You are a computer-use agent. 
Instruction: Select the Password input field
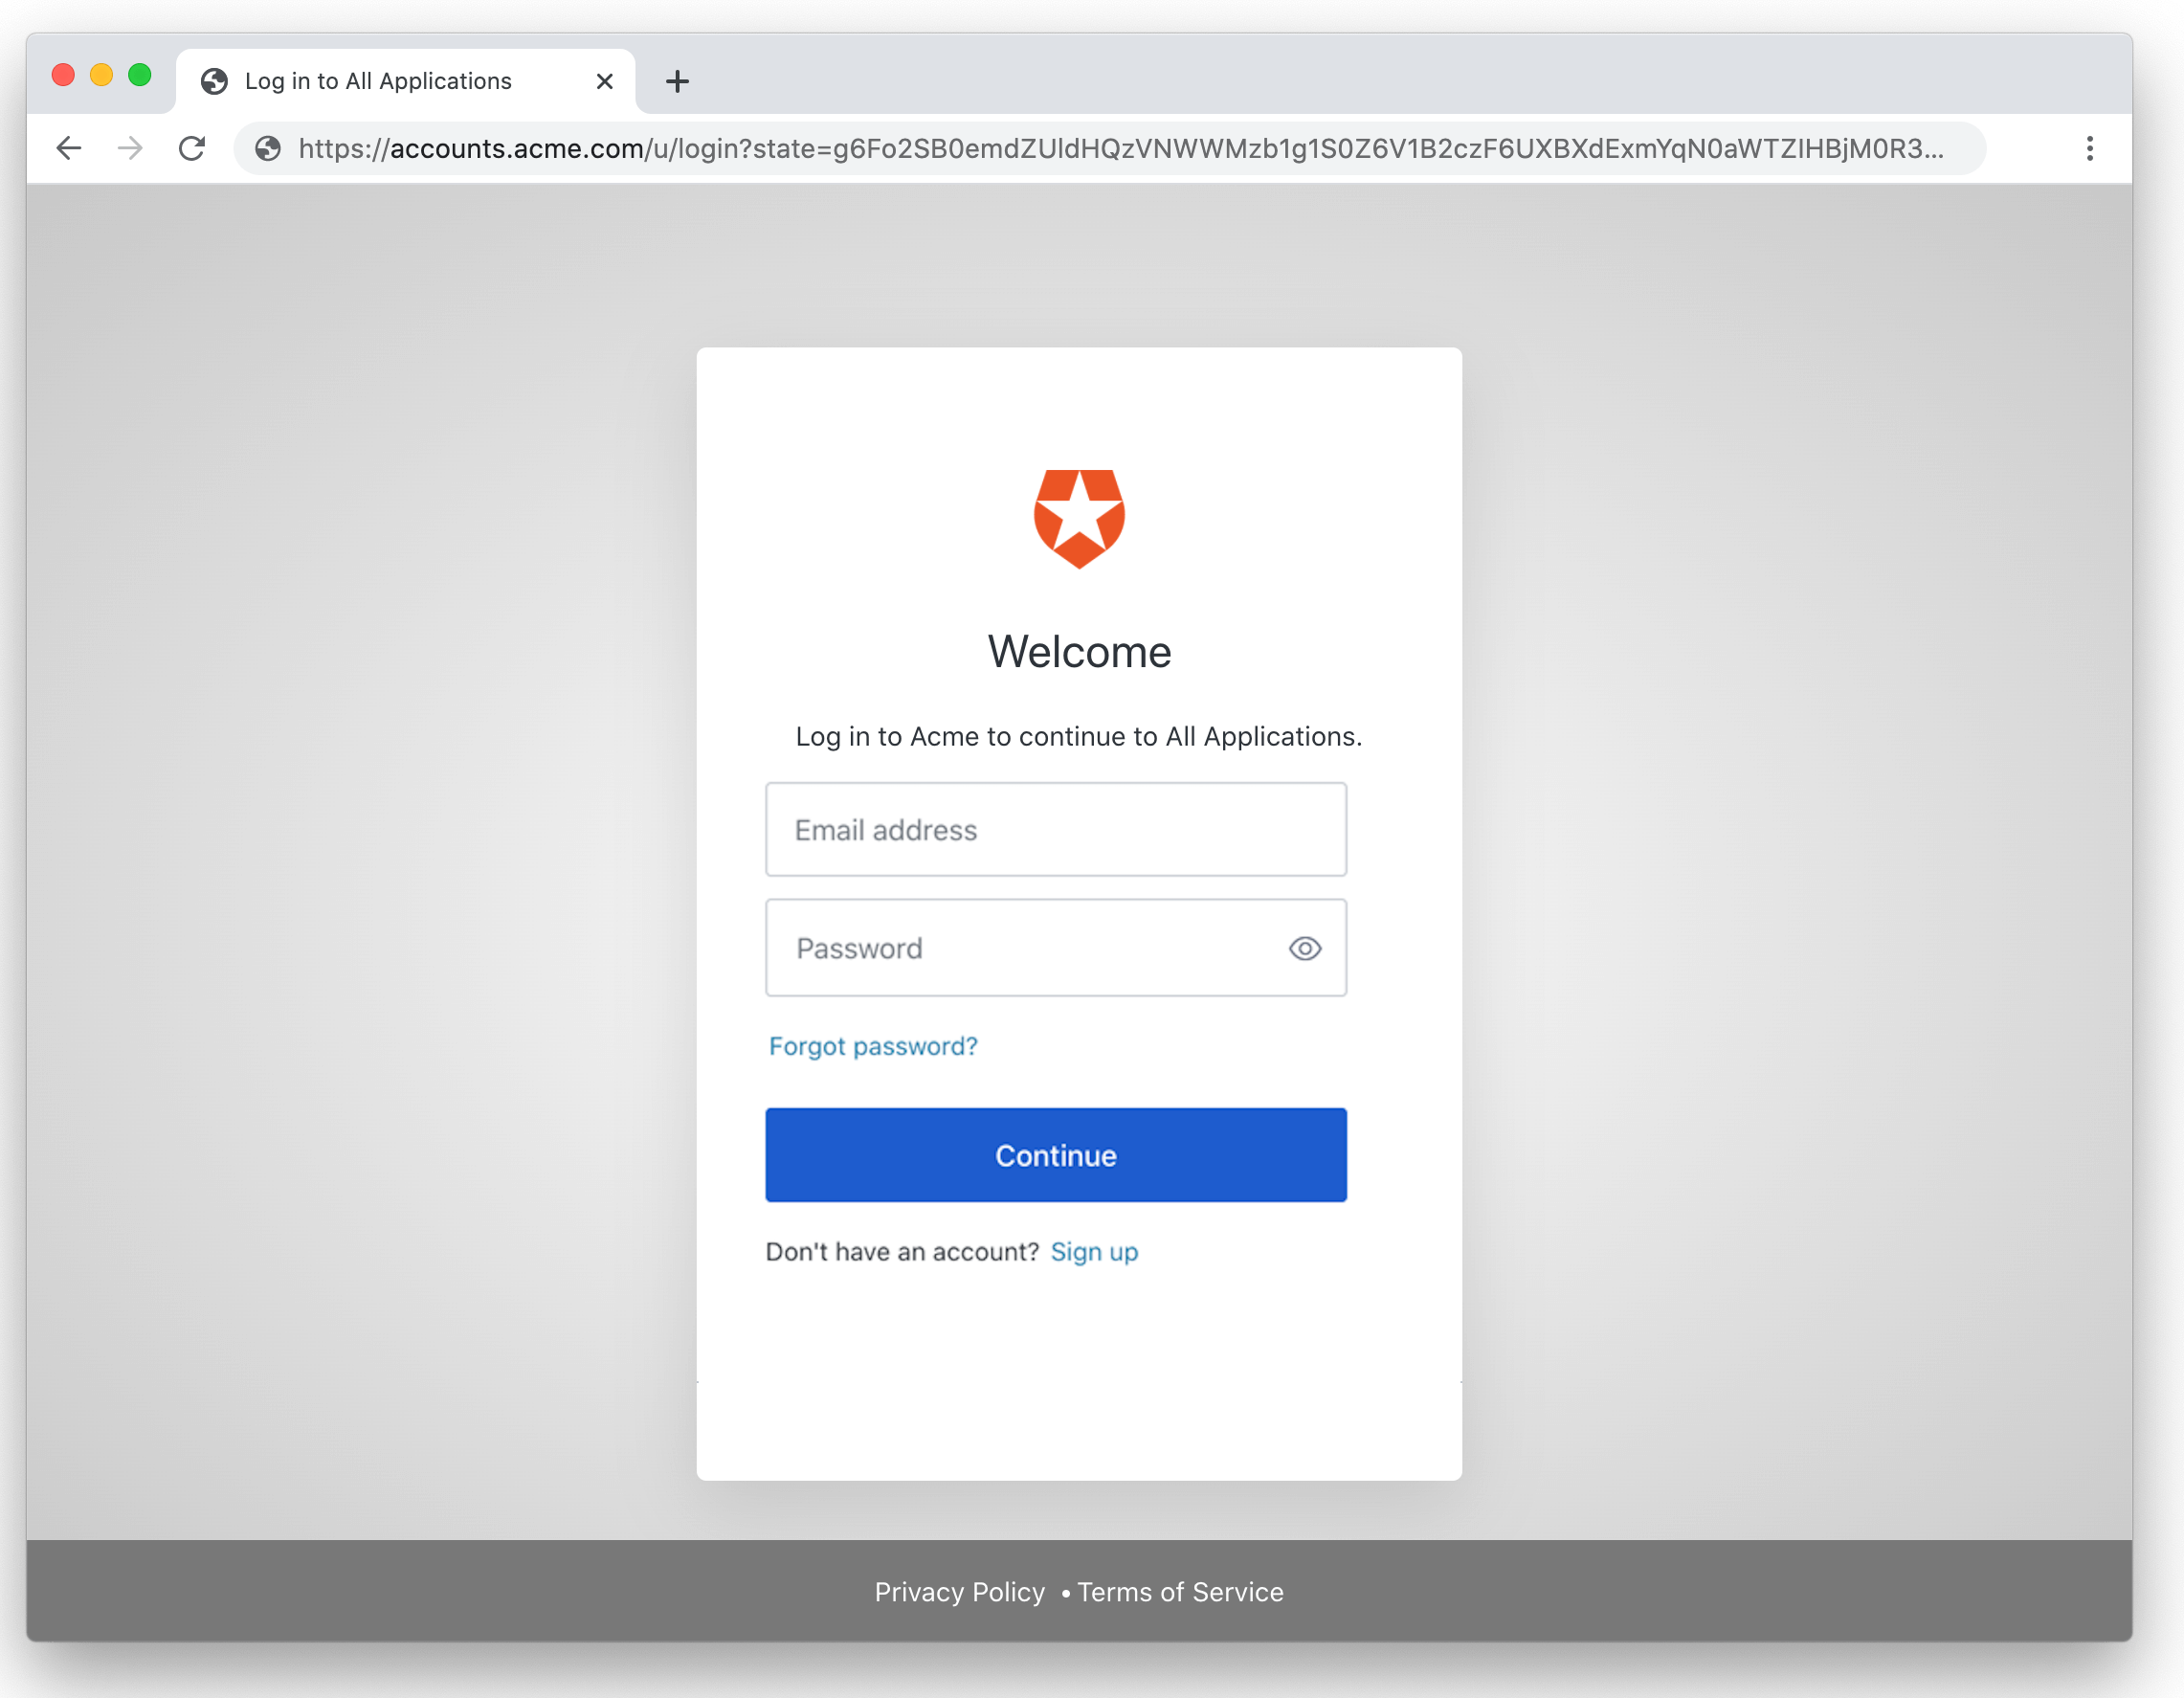pyautogui.click(x=1055, y=947)
